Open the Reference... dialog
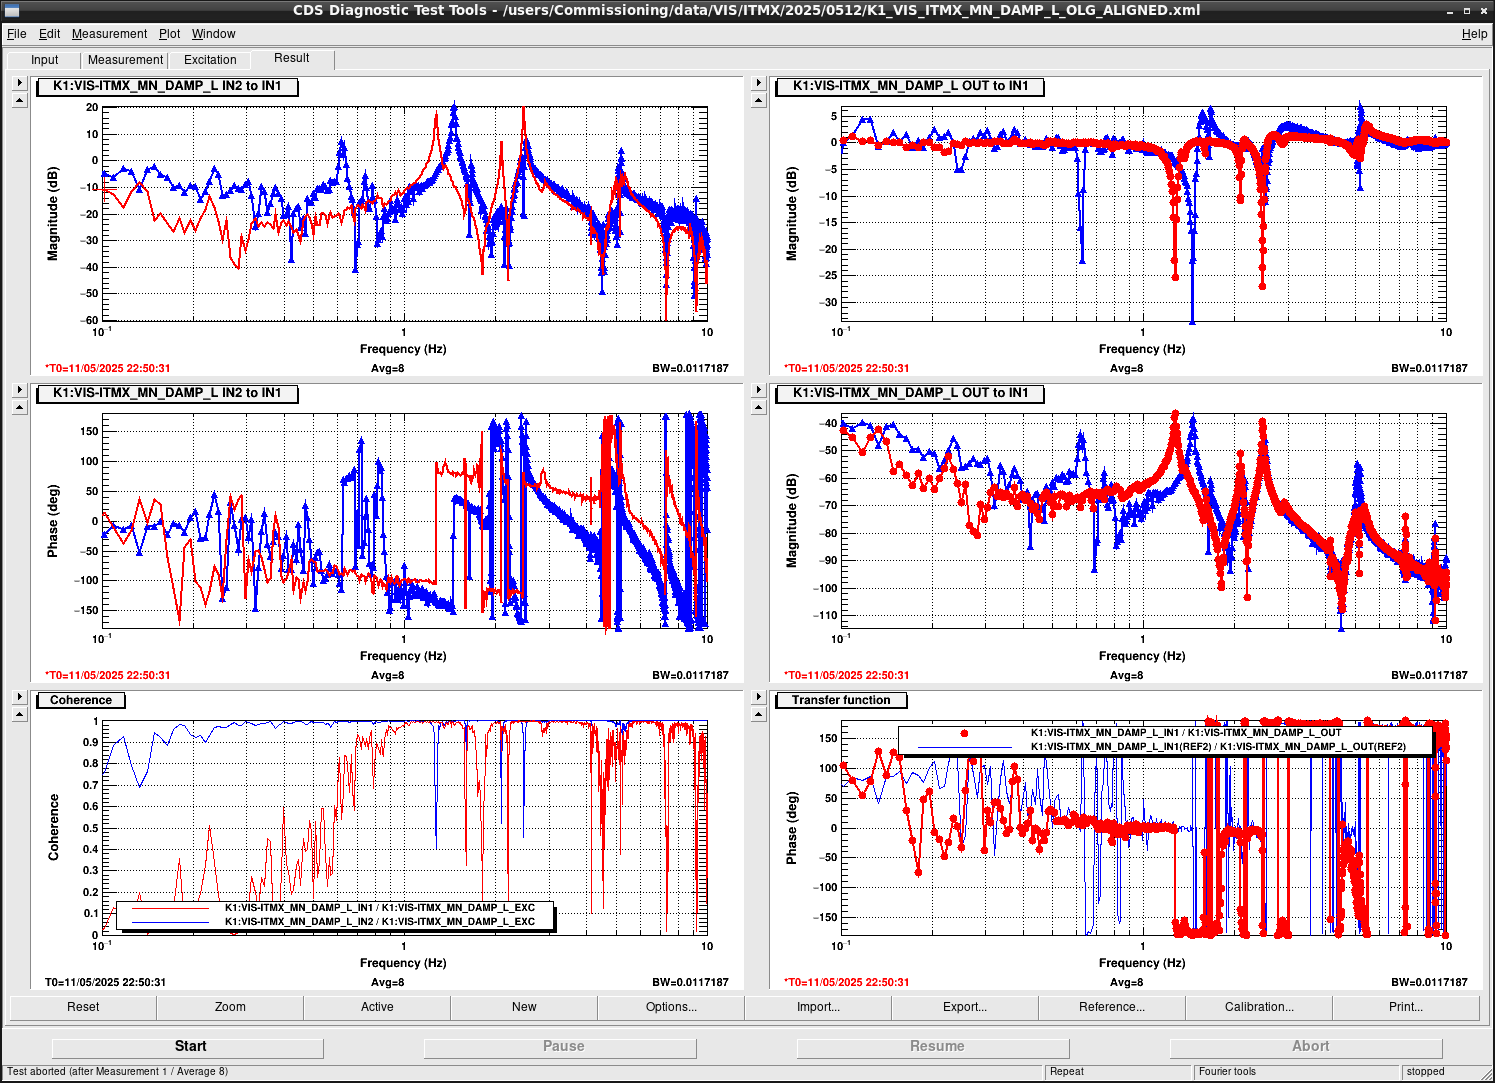 point(1112,1007)
